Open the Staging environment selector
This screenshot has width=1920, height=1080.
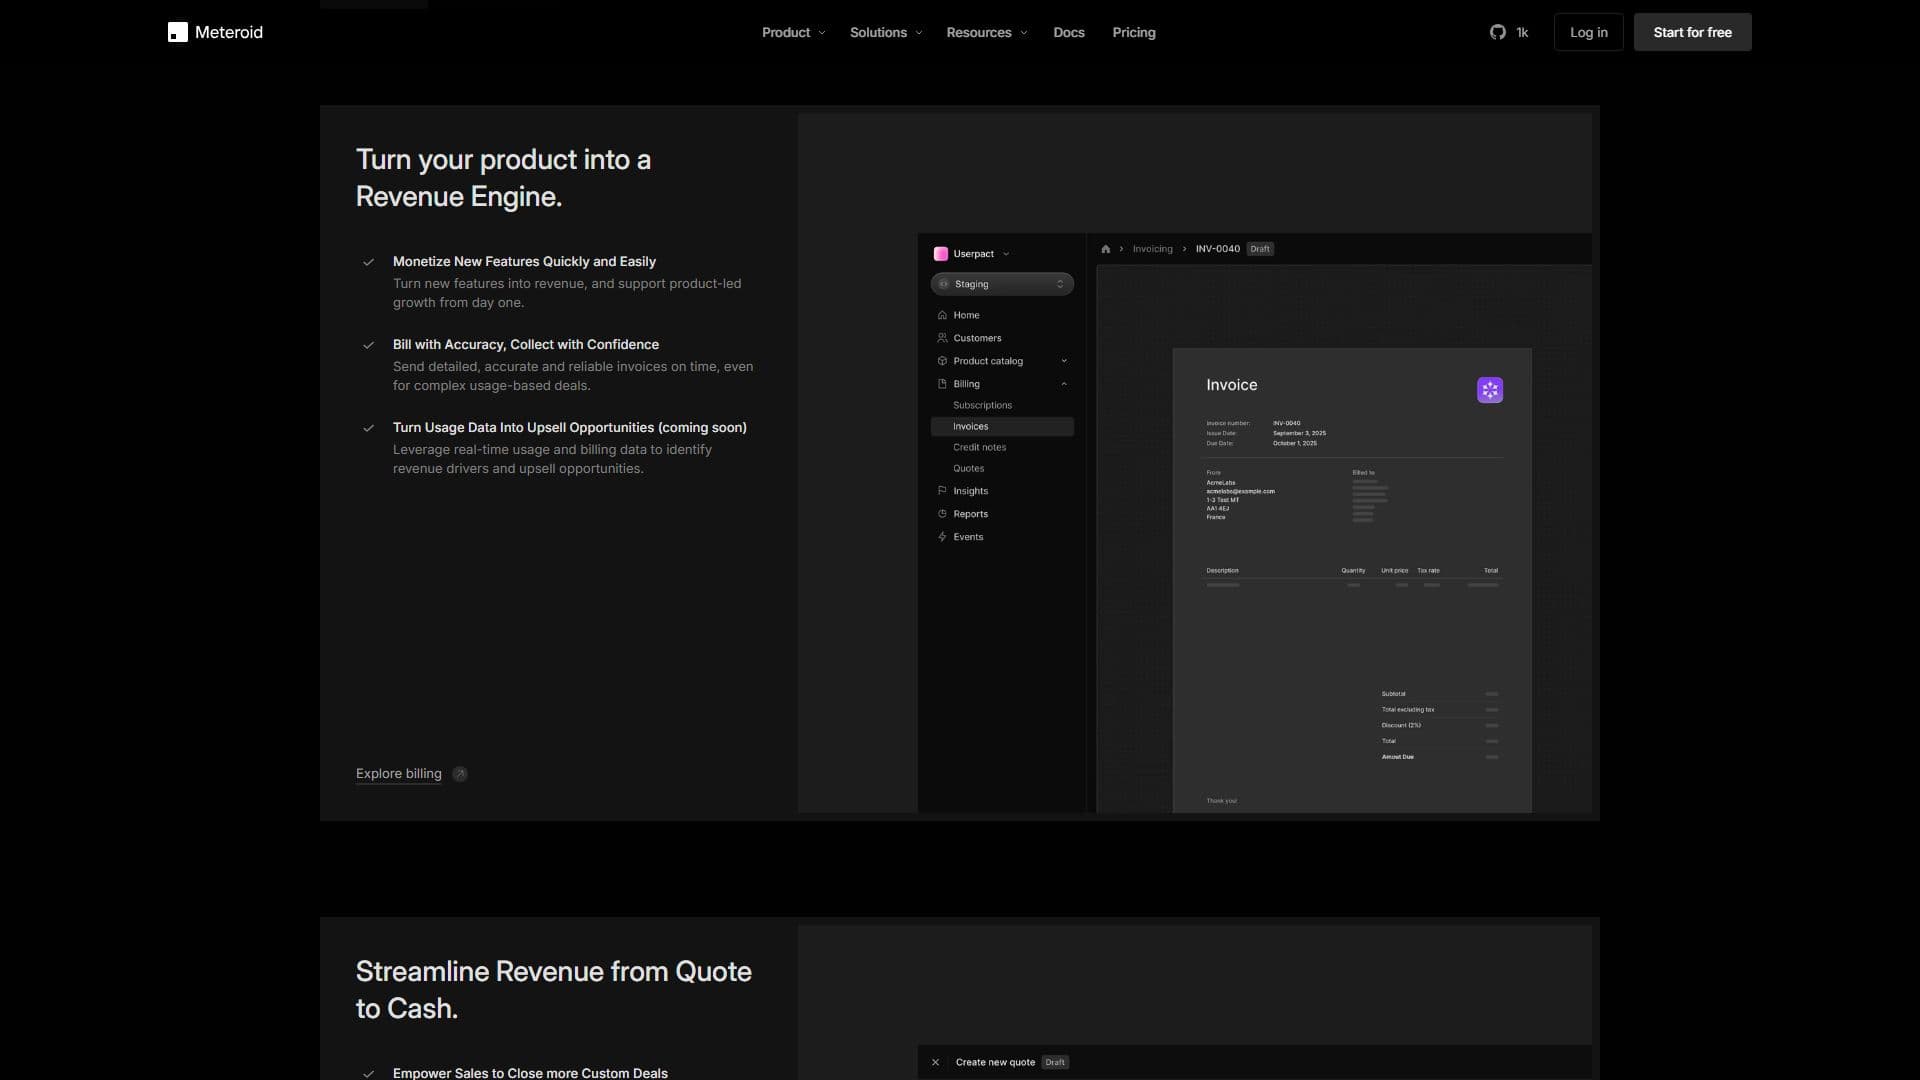coord(1002,284)
